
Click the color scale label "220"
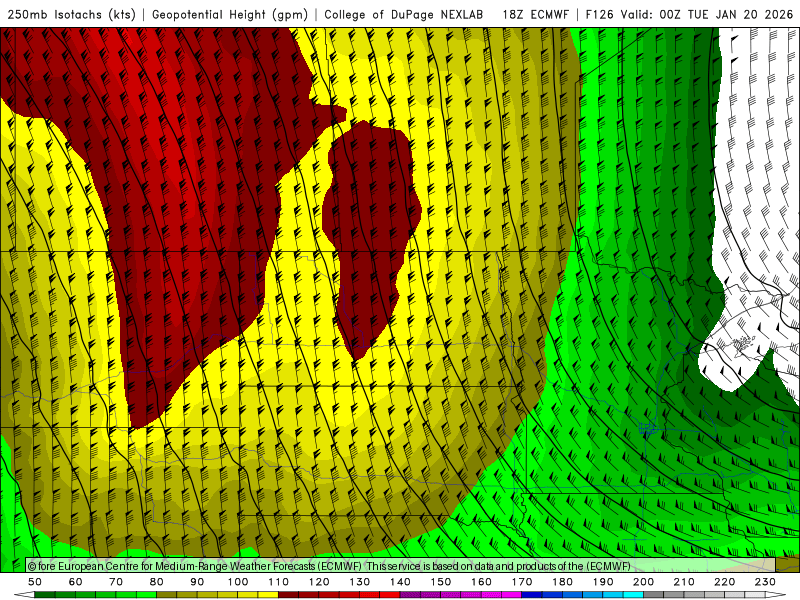tap(724, 582)
